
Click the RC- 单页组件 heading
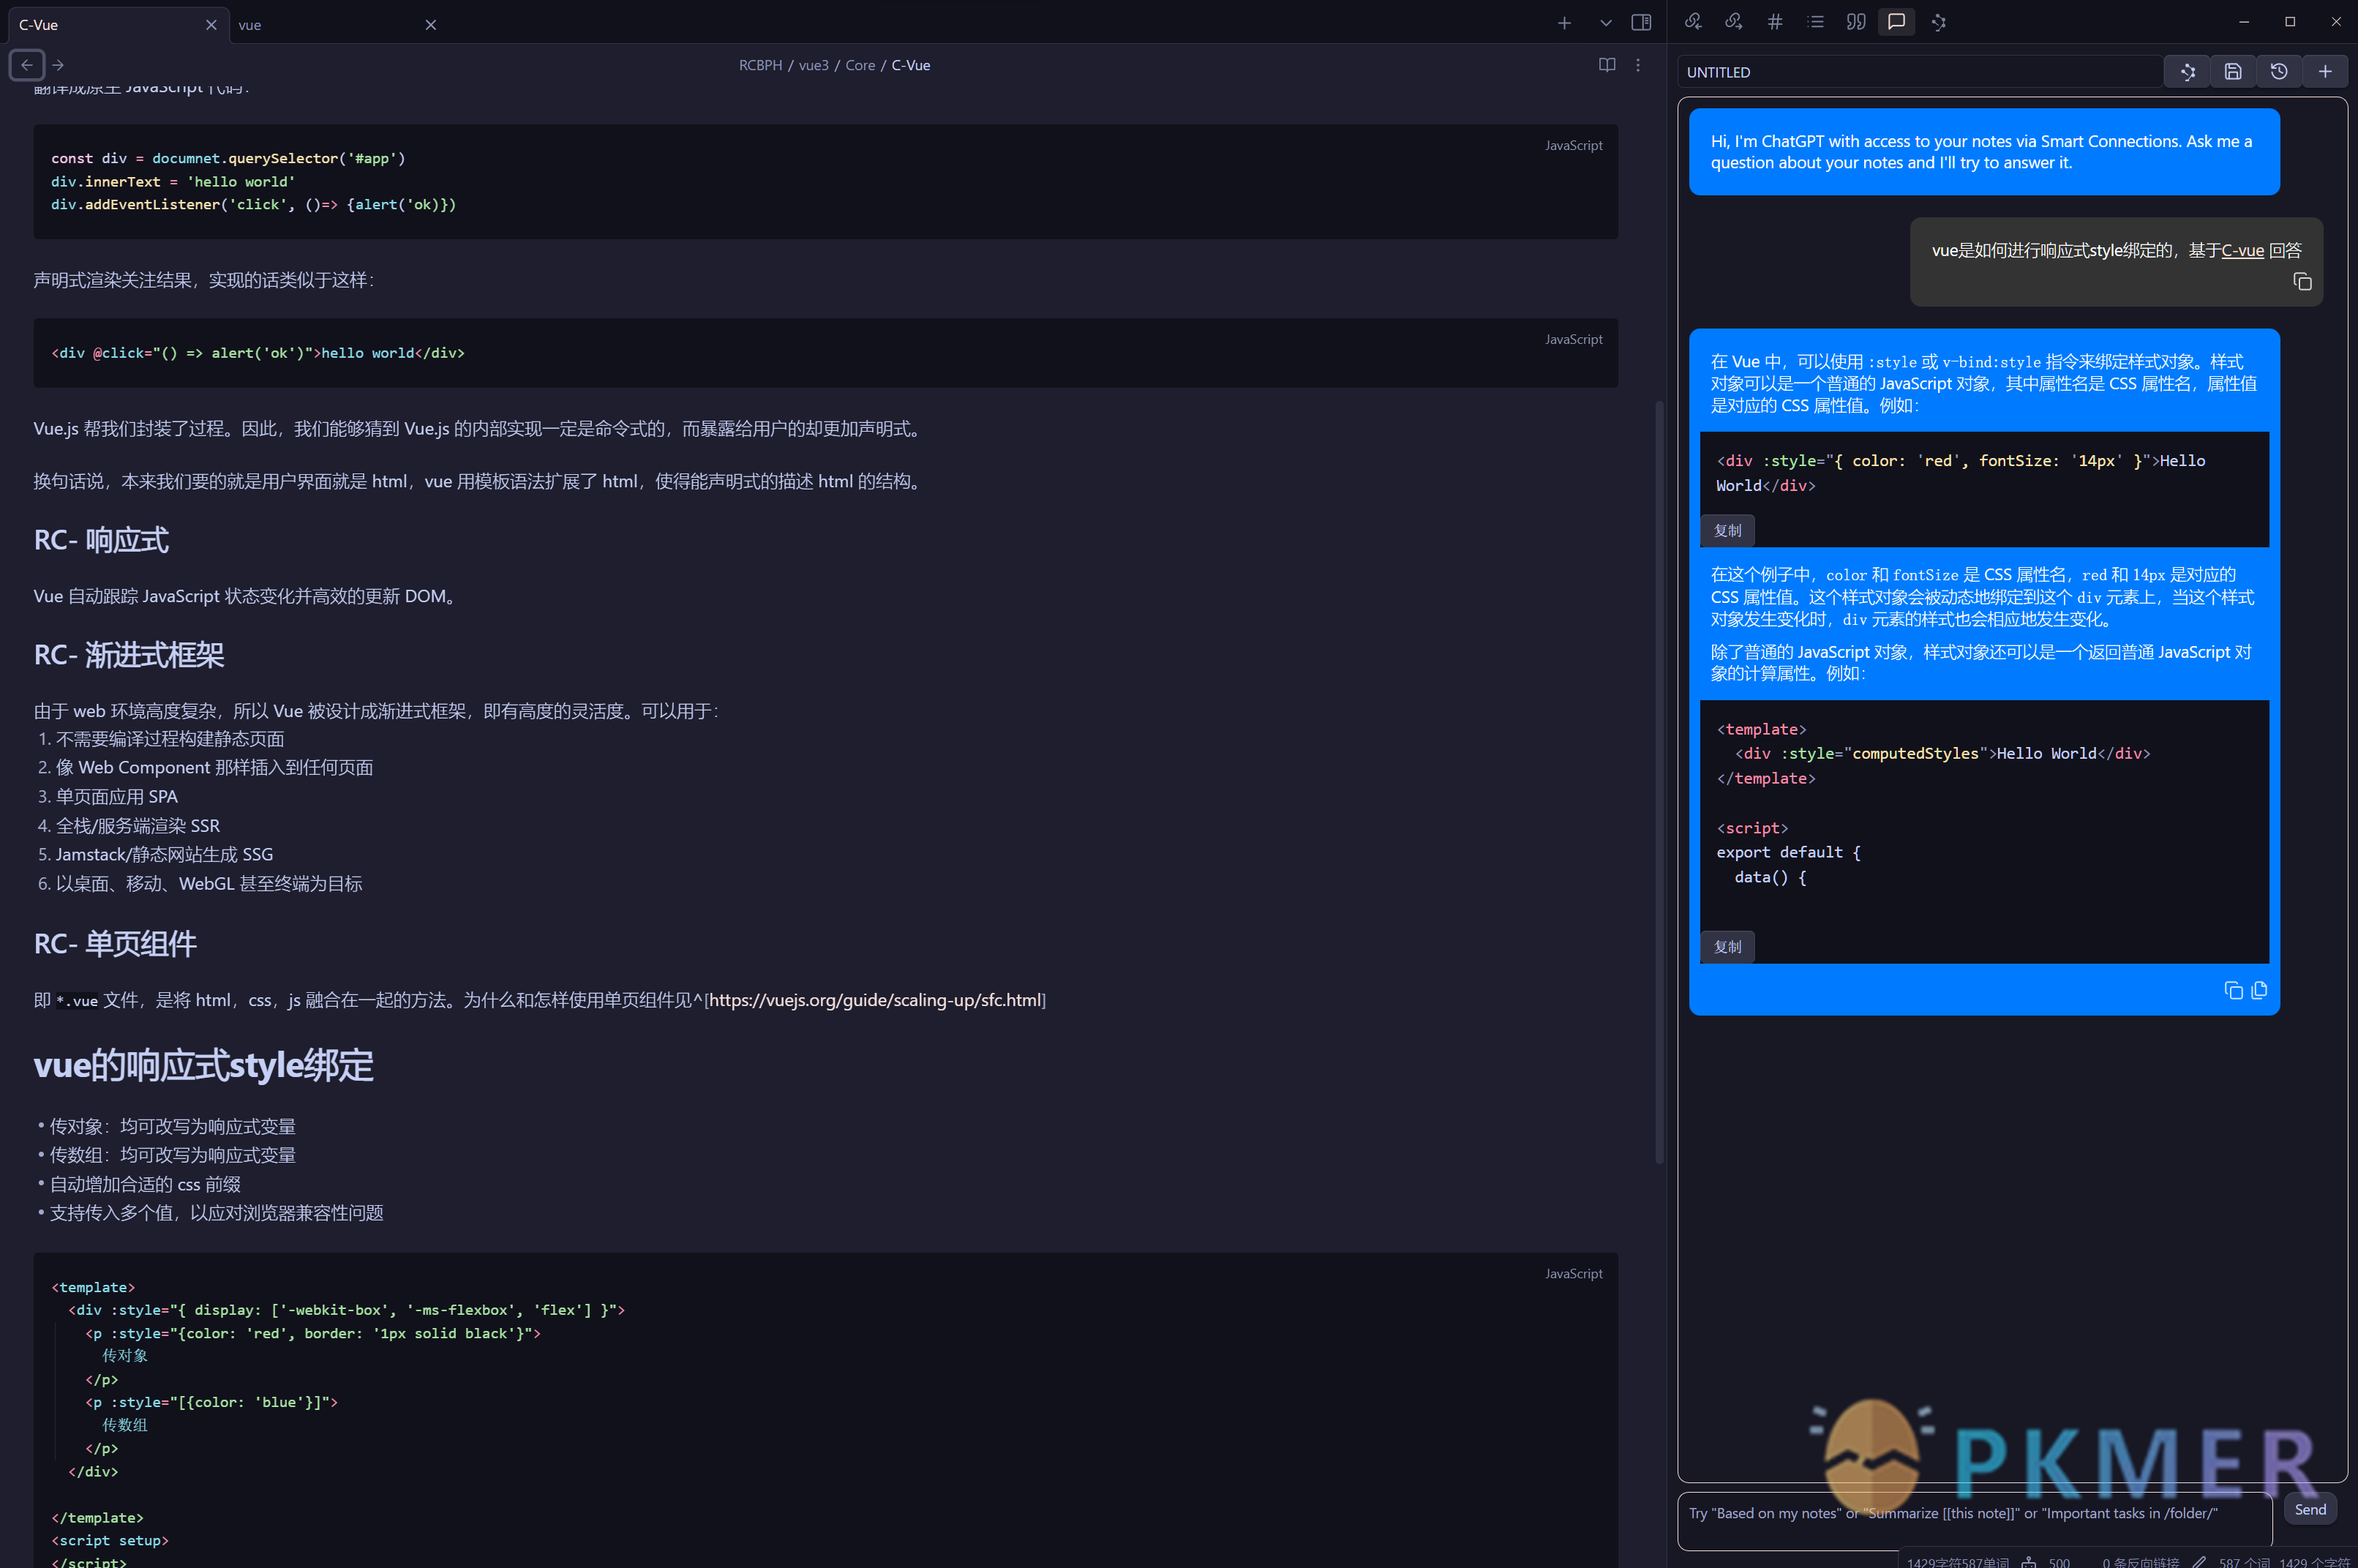115,944
